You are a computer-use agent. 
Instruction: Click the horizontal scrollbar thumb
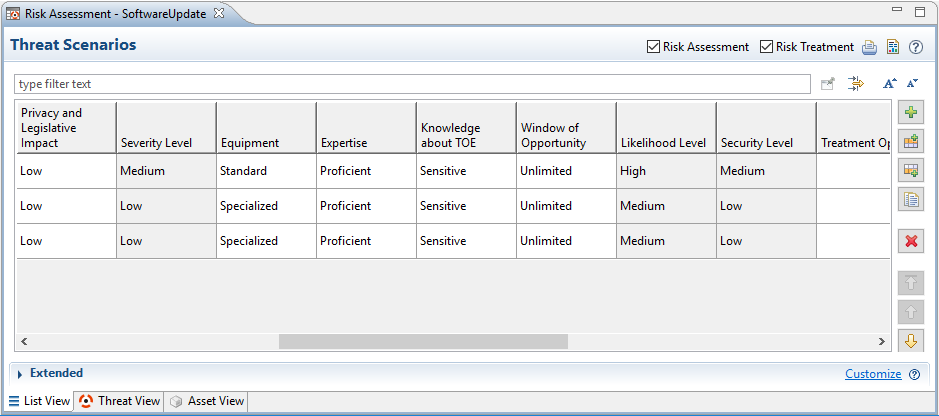tap(423, 342)
